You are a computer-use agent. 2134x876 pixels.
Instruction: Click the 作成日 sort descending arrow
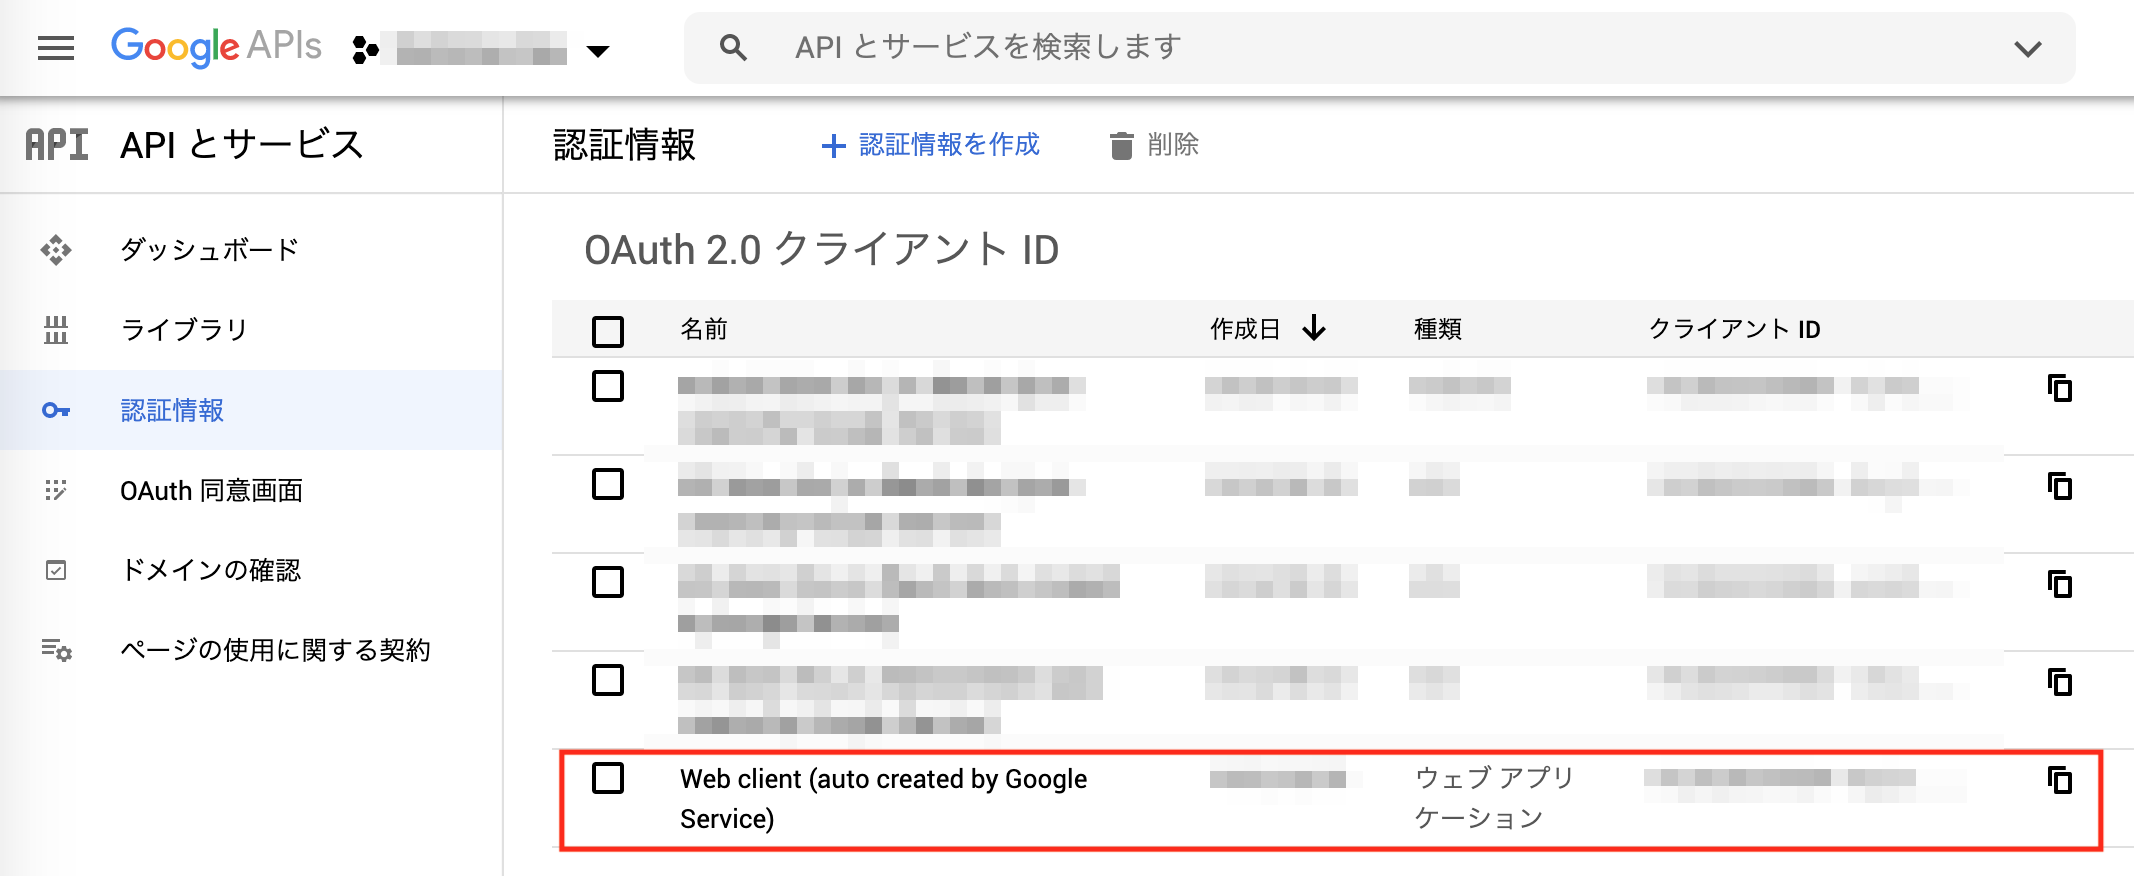pyautogui.click(x=1314, y=328)
